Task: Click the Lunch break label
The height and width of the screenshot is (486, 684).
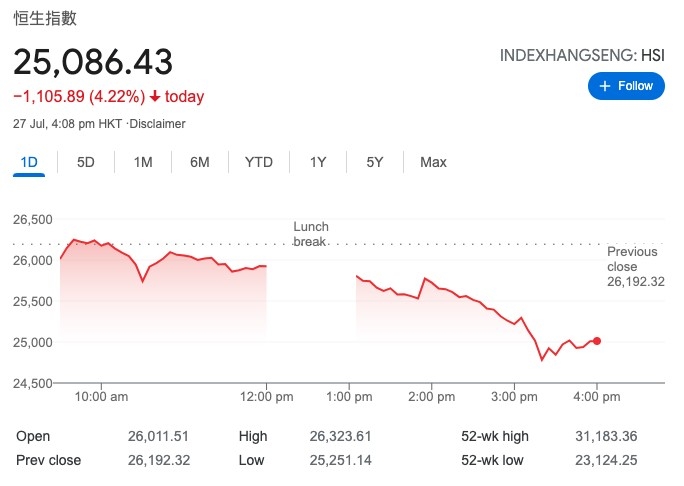Action: click(x=311, y=234)
